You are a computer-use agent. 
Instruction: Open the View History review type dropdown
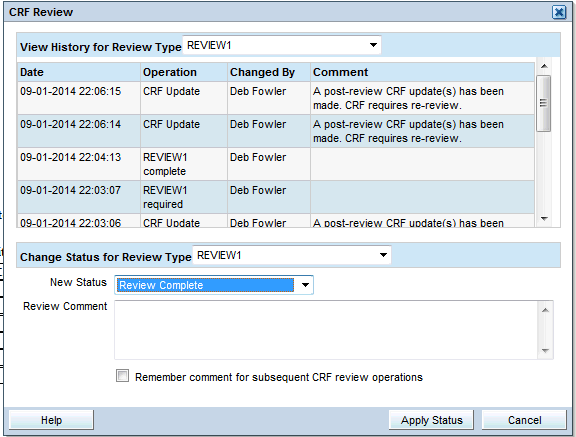pos(282,45)
